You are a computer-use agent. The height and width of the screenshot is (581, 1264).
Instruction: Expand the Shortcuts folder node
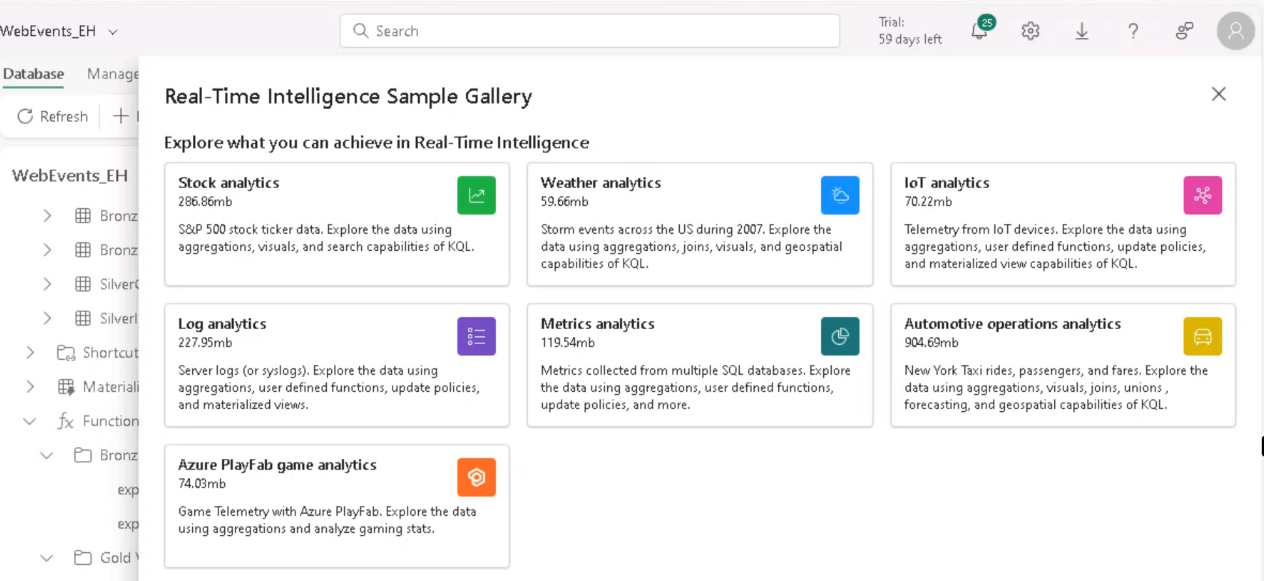click(30, 352)
